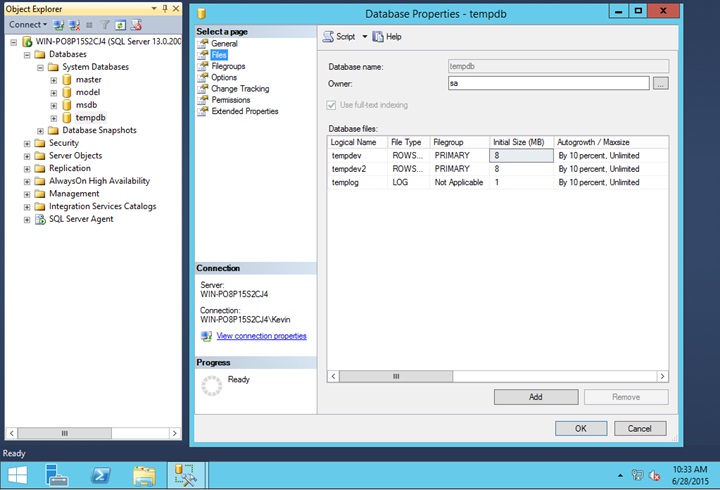The height and width of the screenshot is (490, 720).
Task: Click View connection properties link
Action: click(261, 336)
